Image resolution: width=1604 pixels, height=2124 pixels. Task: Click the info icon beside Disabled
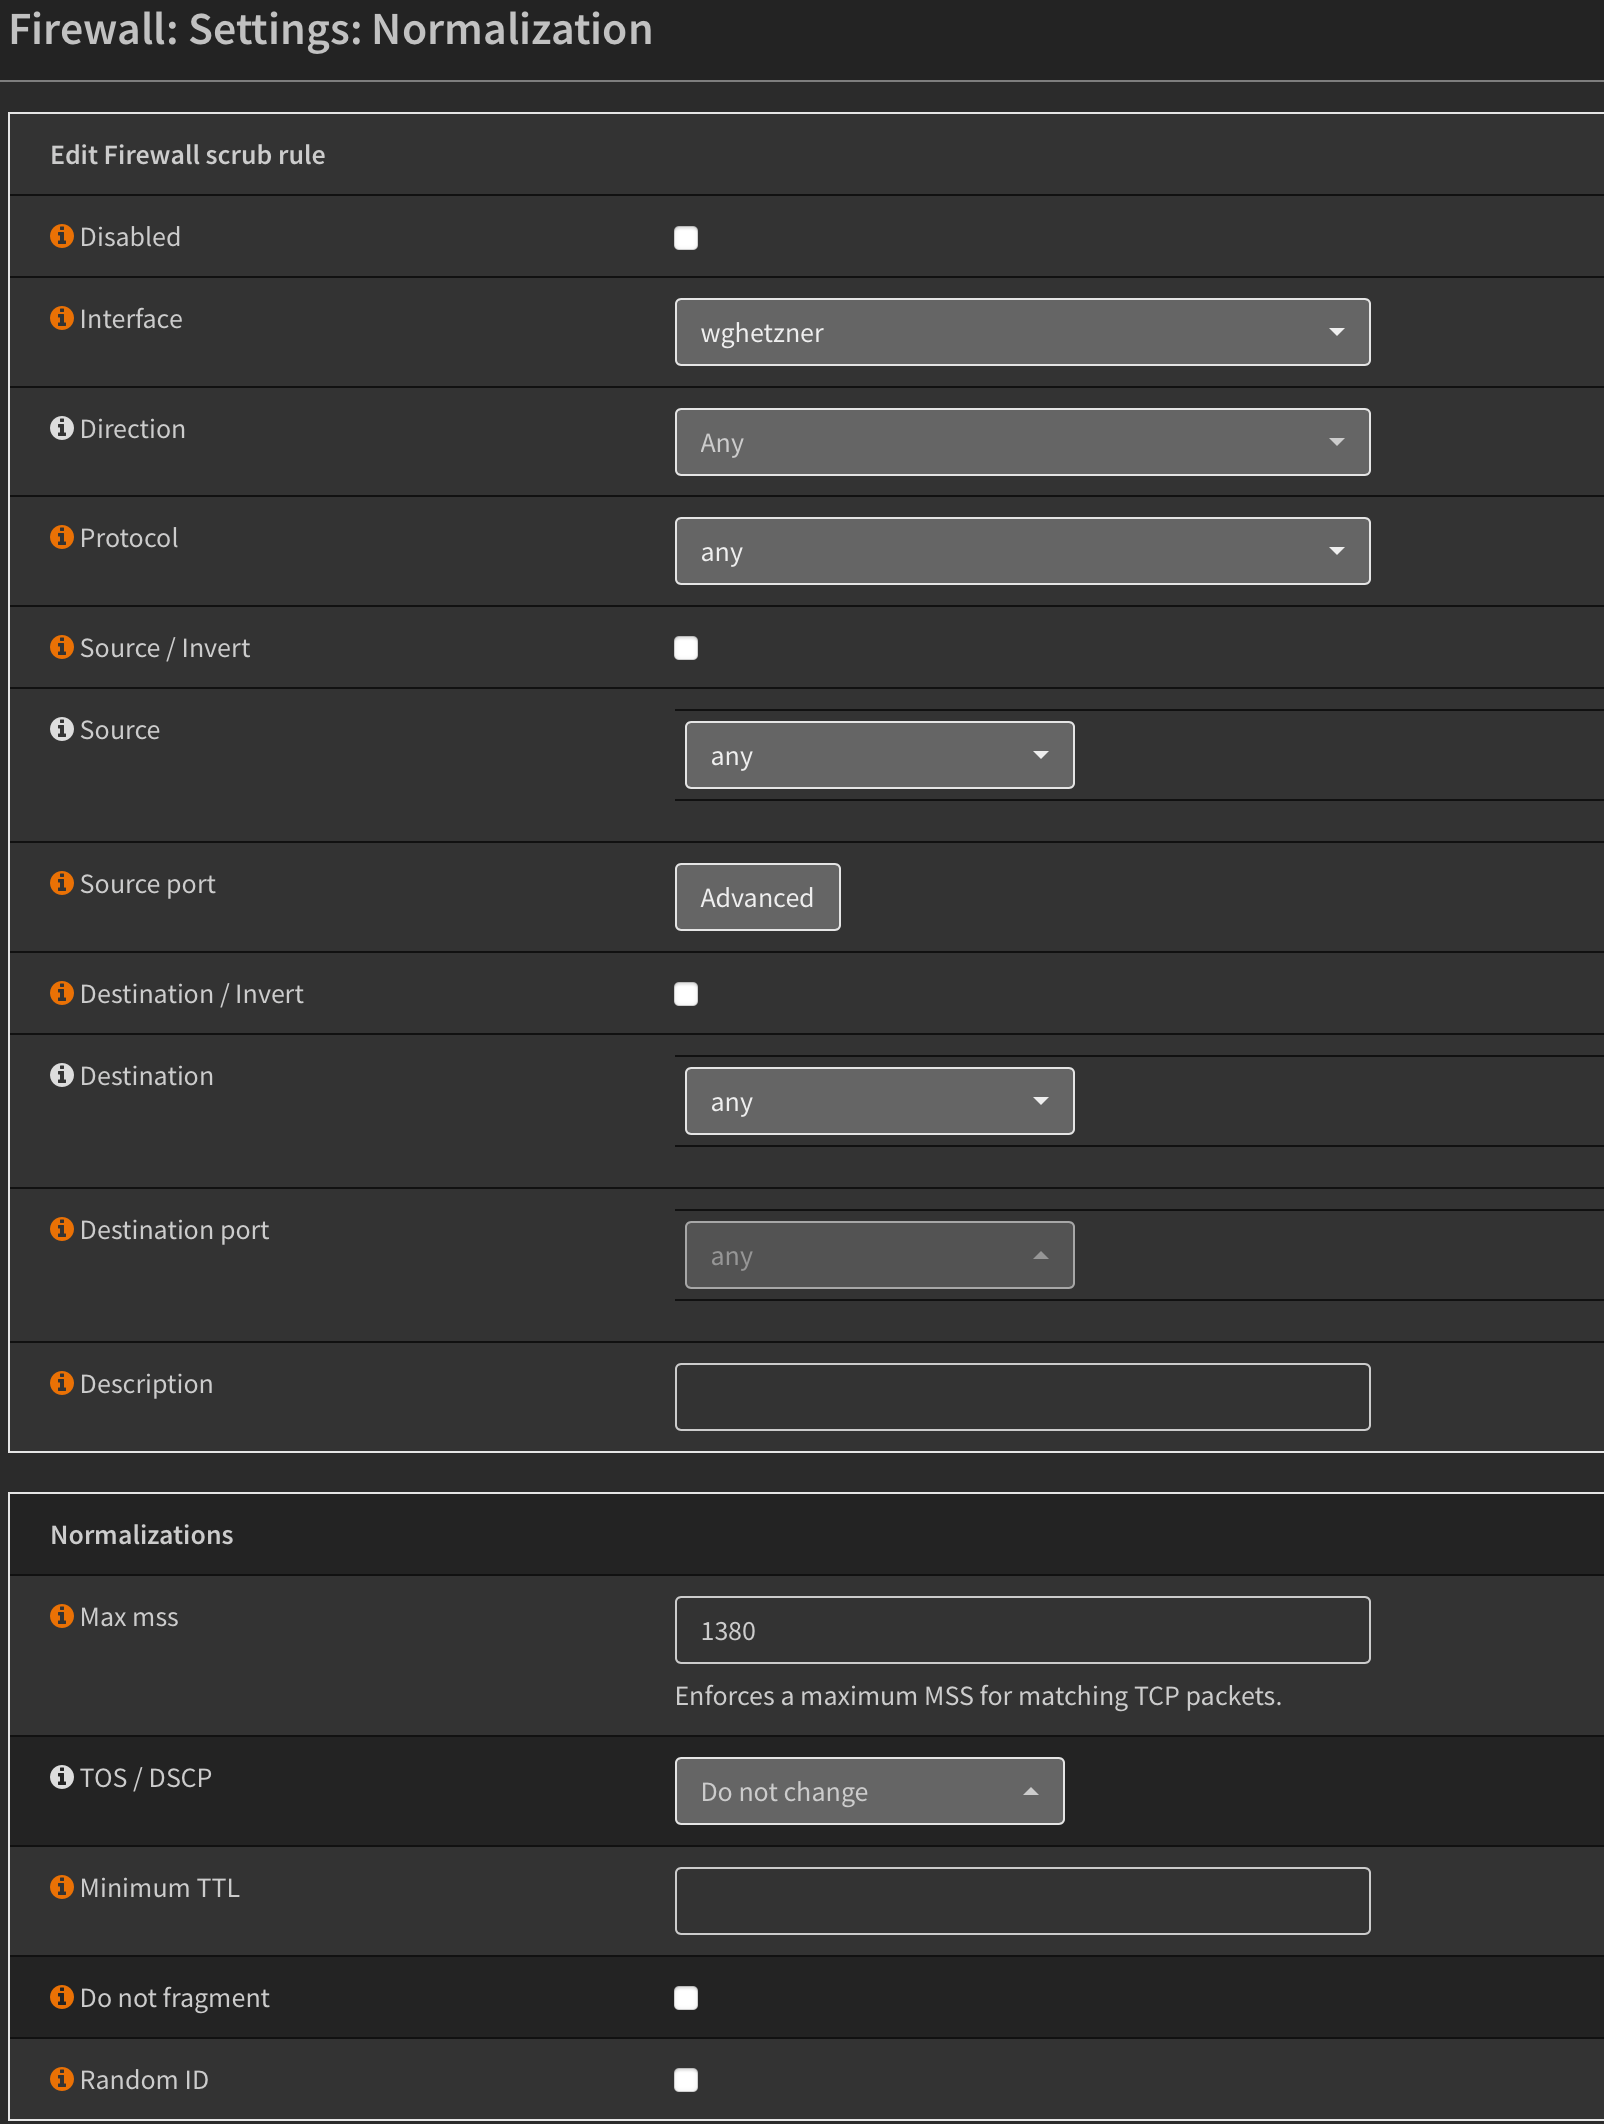click(62, 235)
